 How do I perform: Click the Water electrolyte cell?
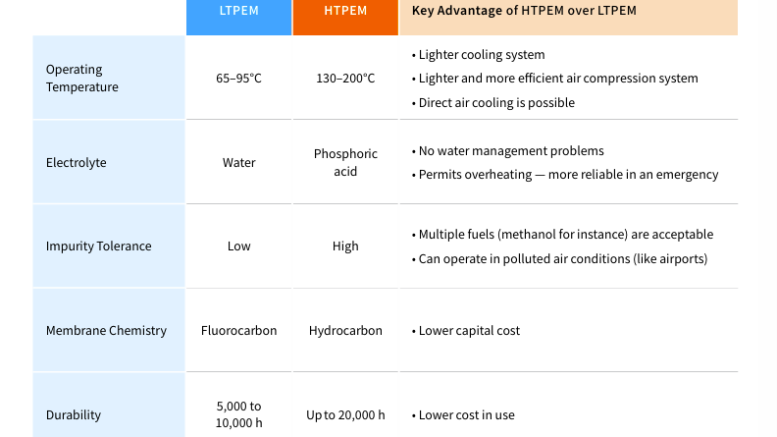239,162
